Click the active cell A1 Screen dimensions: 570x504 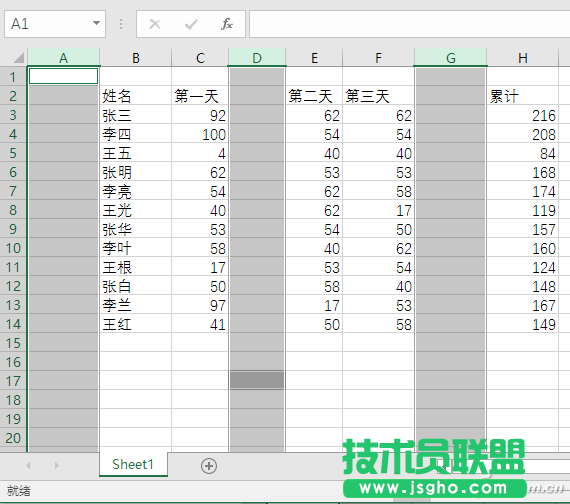coord(64,76)
